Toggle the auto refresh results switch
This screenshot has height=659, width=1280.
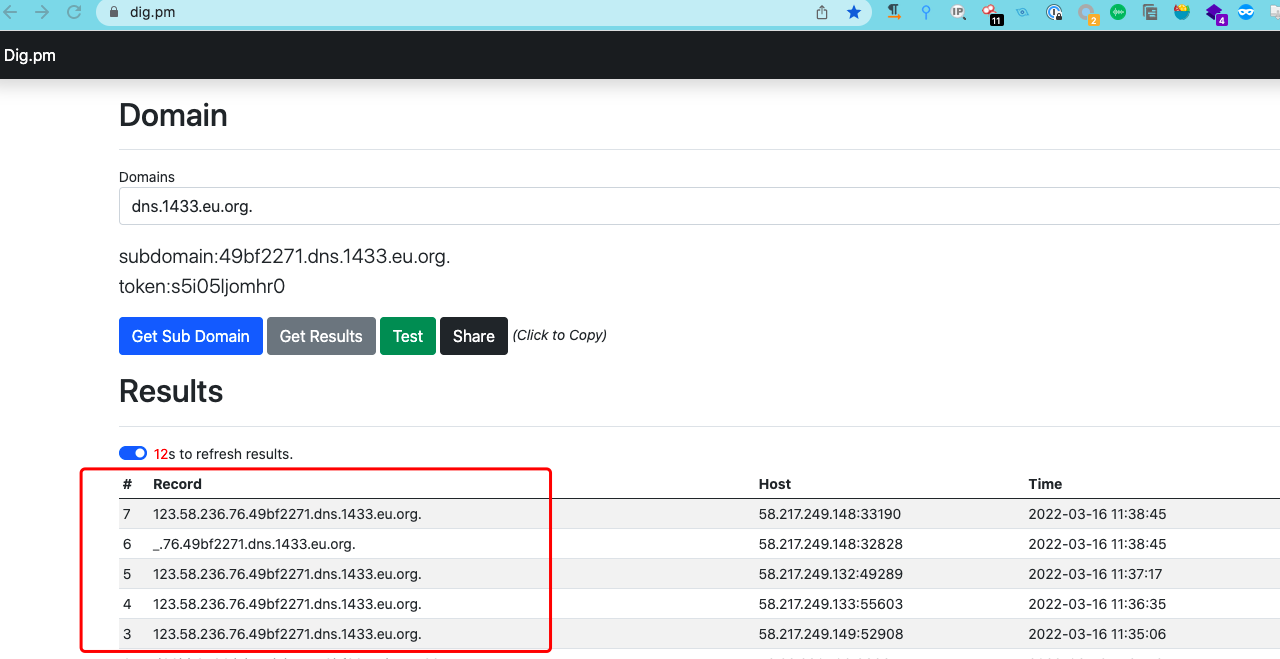(133, 453)
